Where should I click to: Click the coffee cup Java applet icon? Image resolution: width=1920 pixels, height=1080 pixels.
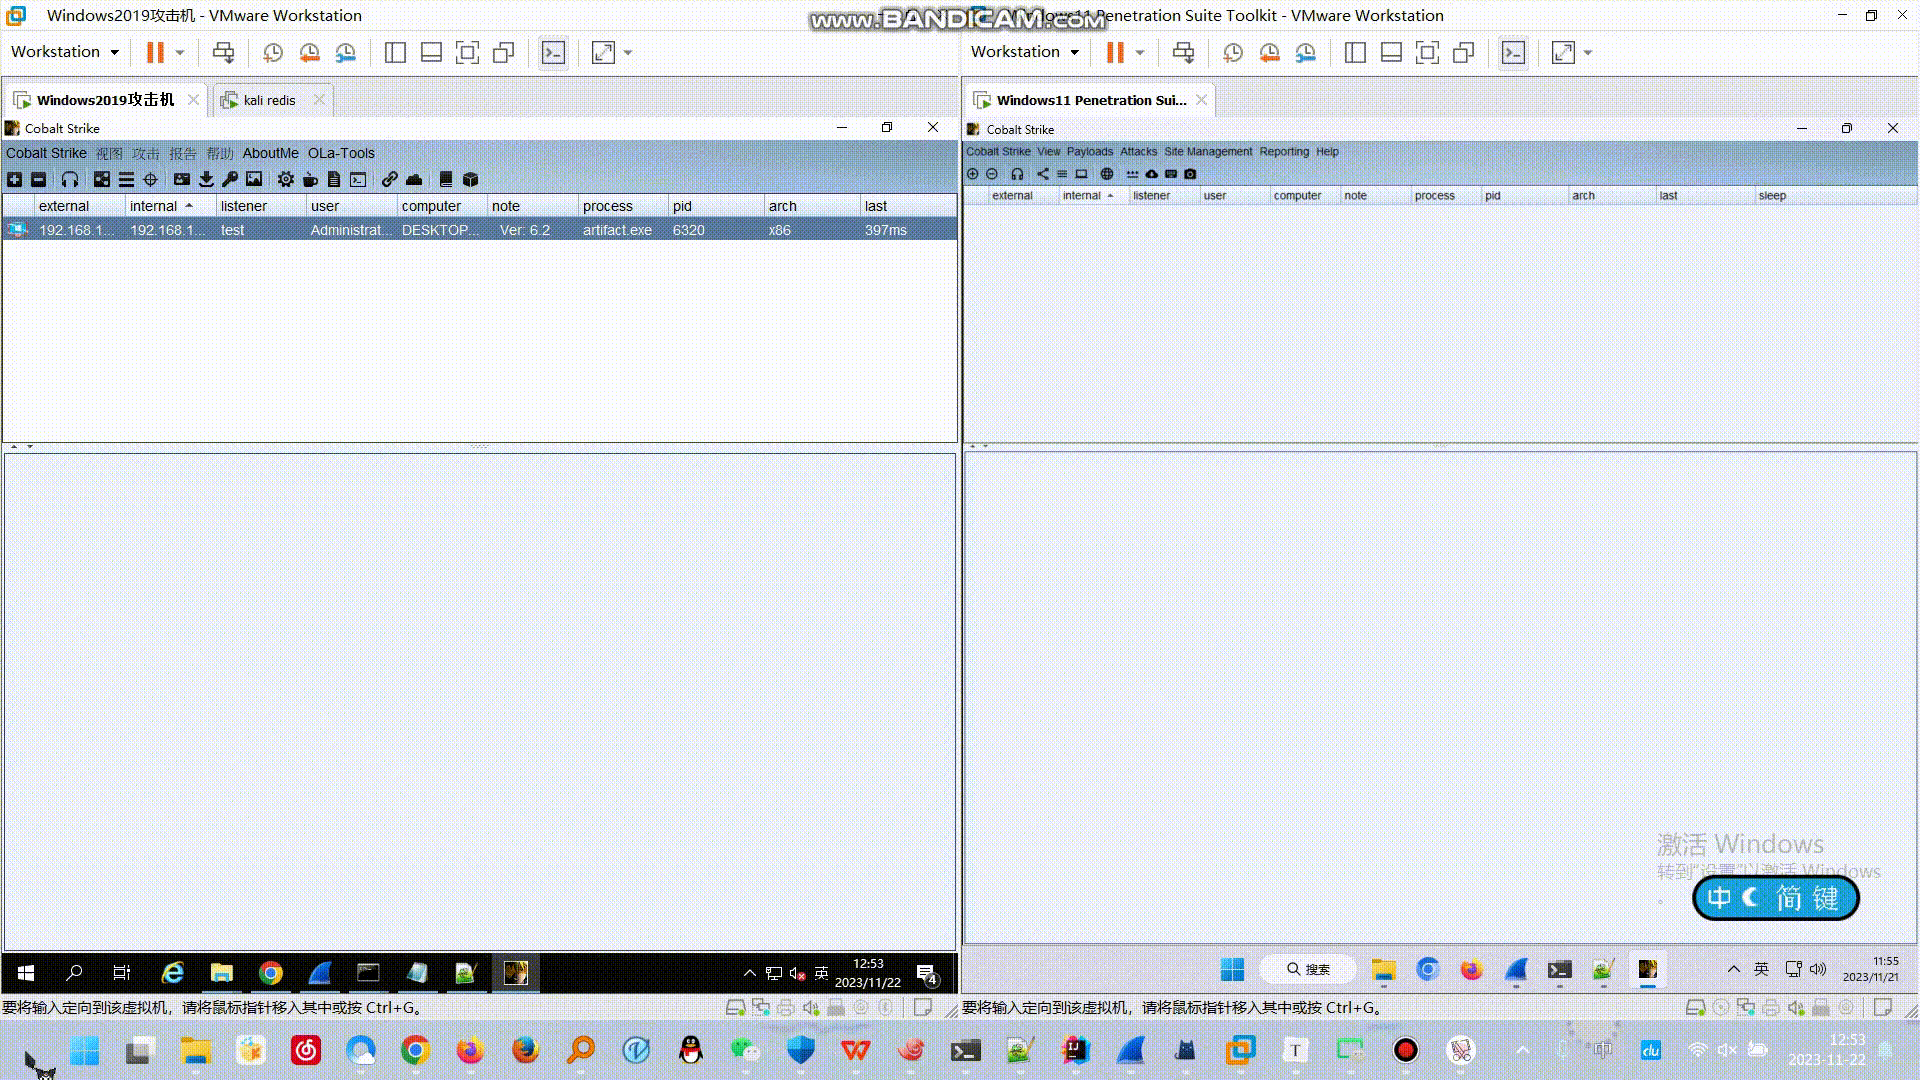[310, 180]
